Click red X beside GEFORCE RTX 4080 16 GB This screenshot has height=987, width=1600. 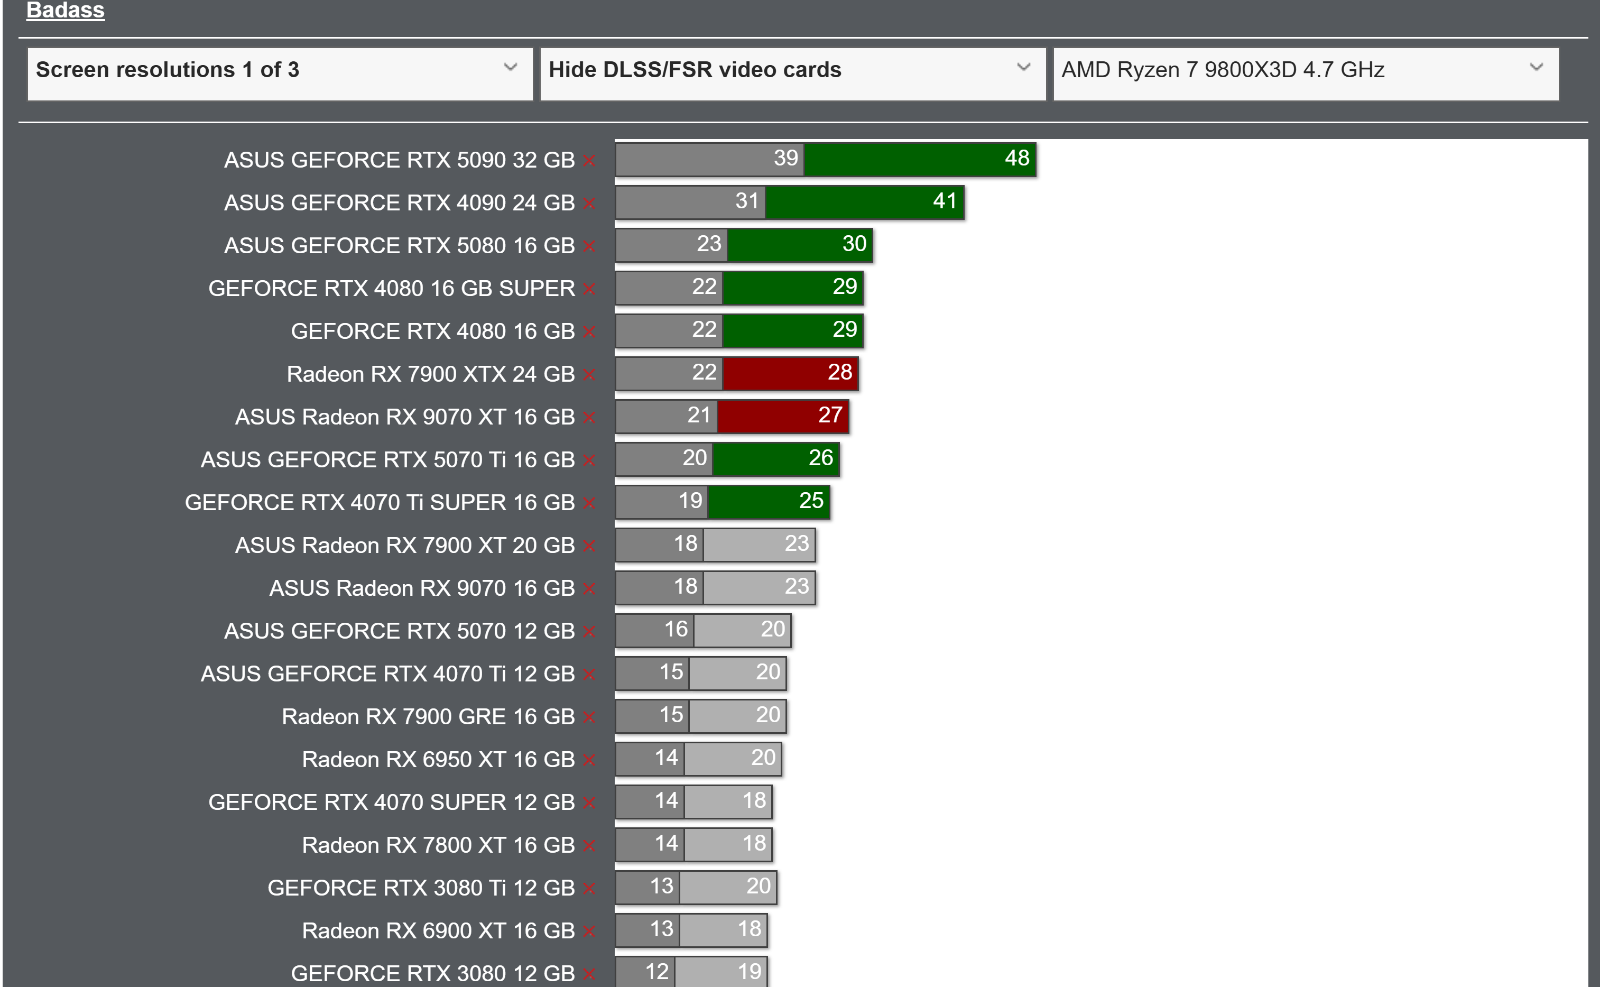click(590, 333)
